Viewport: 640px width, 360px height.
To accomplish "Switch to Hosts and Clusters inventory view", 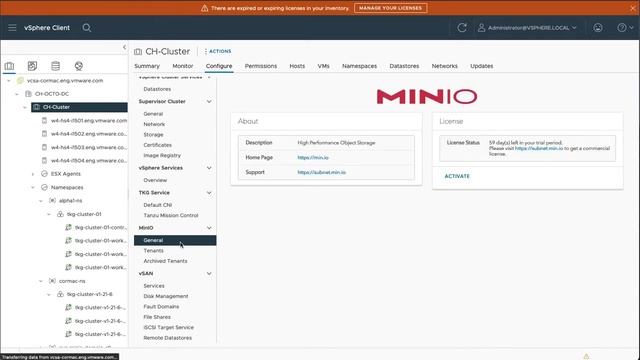I will (x=9, y=66).
